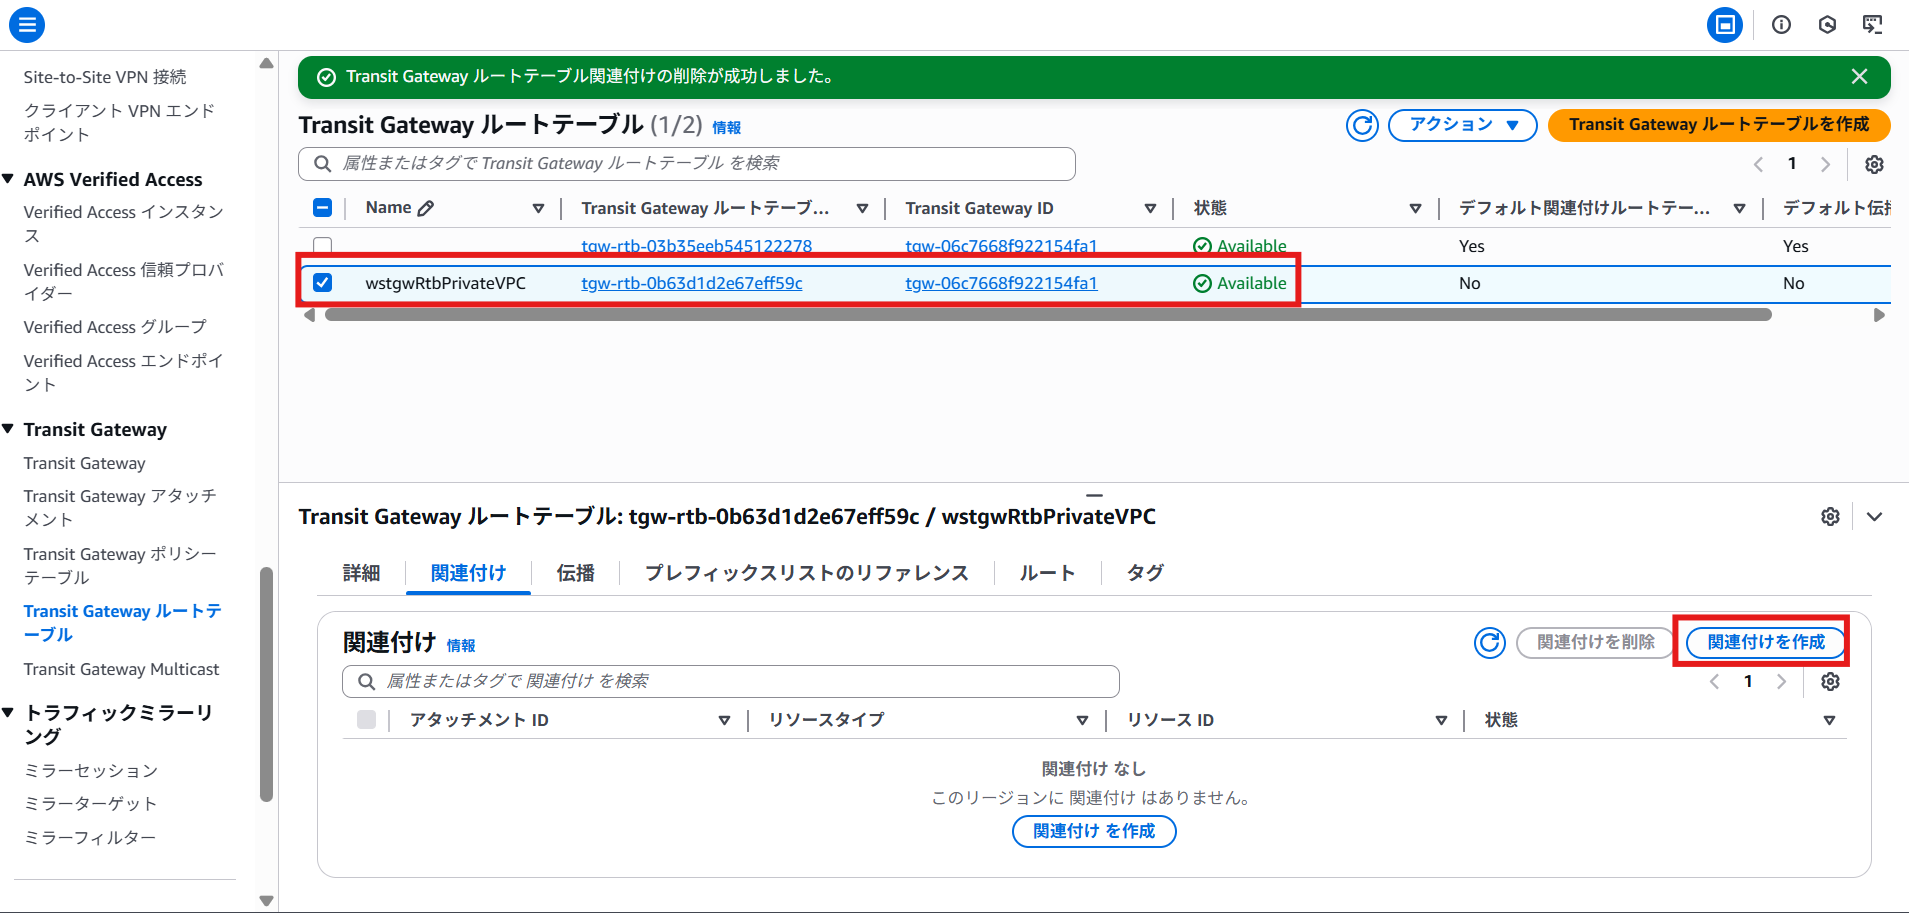Sort associations by 状態 column arrow
The image size is (1909, 913).
1829,720
